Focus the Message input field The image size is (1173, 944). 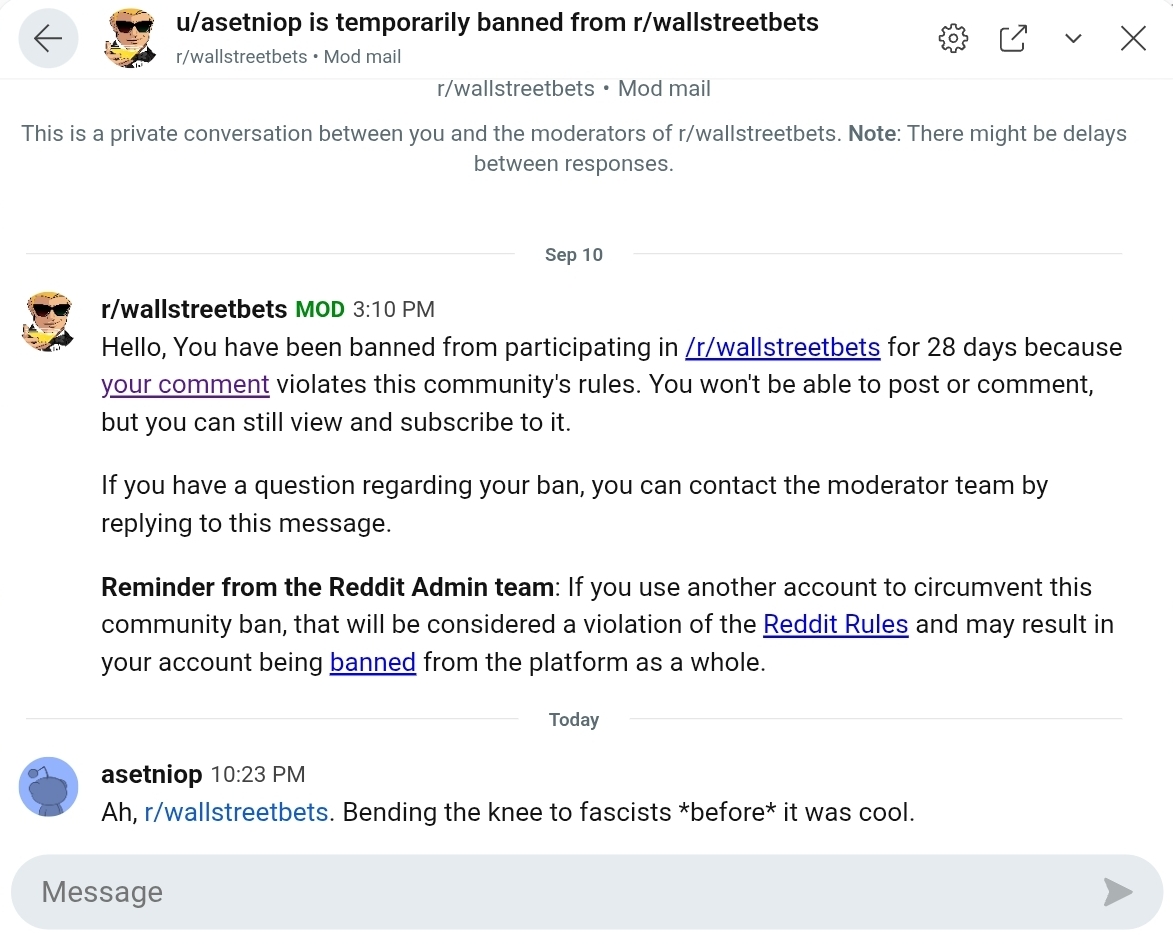click(x=560, y=892)
